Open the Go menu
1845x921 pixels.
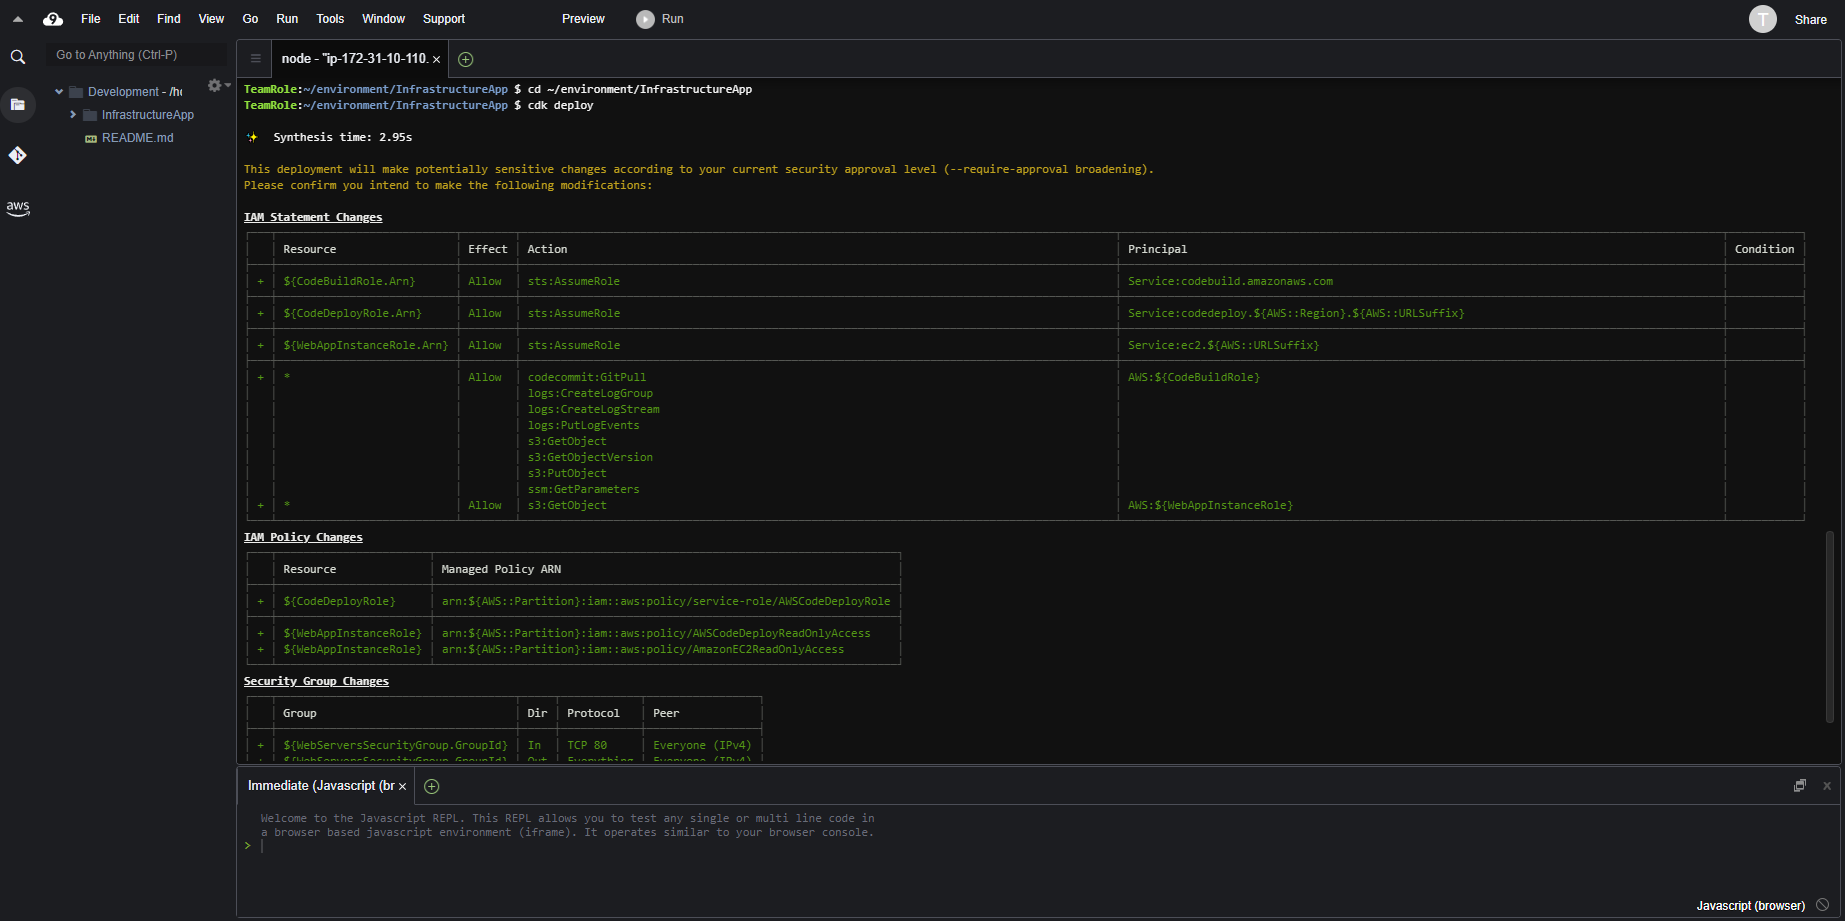(x=250, y=19)
